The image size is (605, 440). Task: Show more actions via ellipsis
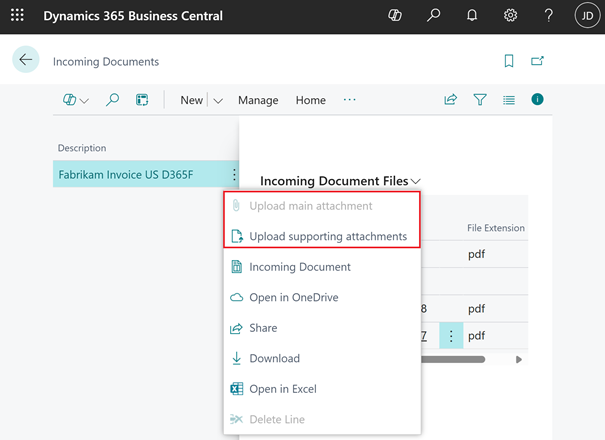click(350, 100)
